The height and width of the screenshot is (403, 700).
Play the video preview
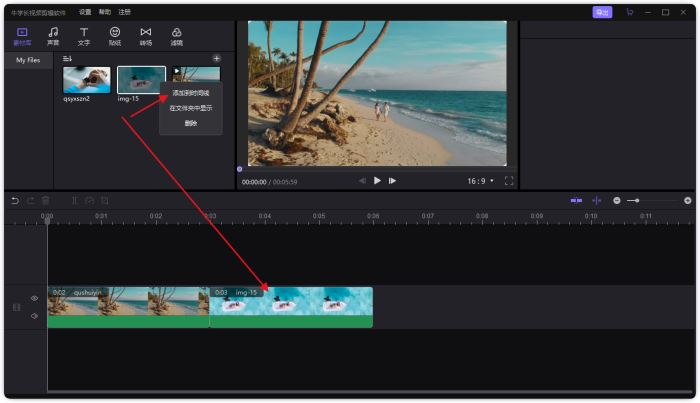coord(377,181)
